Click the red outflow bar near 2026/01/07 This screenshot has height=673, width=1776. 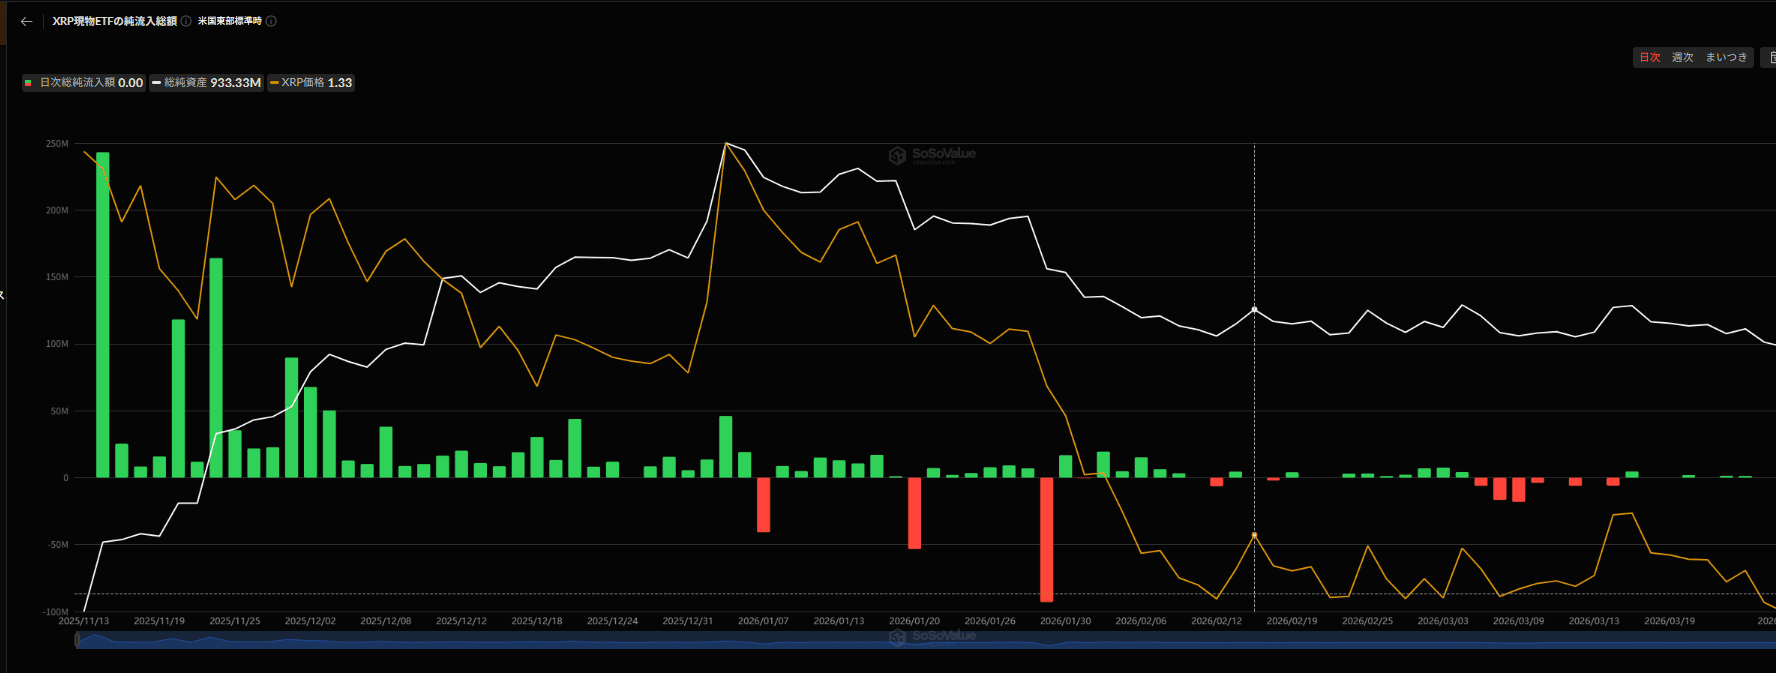[x=763, y=504]
